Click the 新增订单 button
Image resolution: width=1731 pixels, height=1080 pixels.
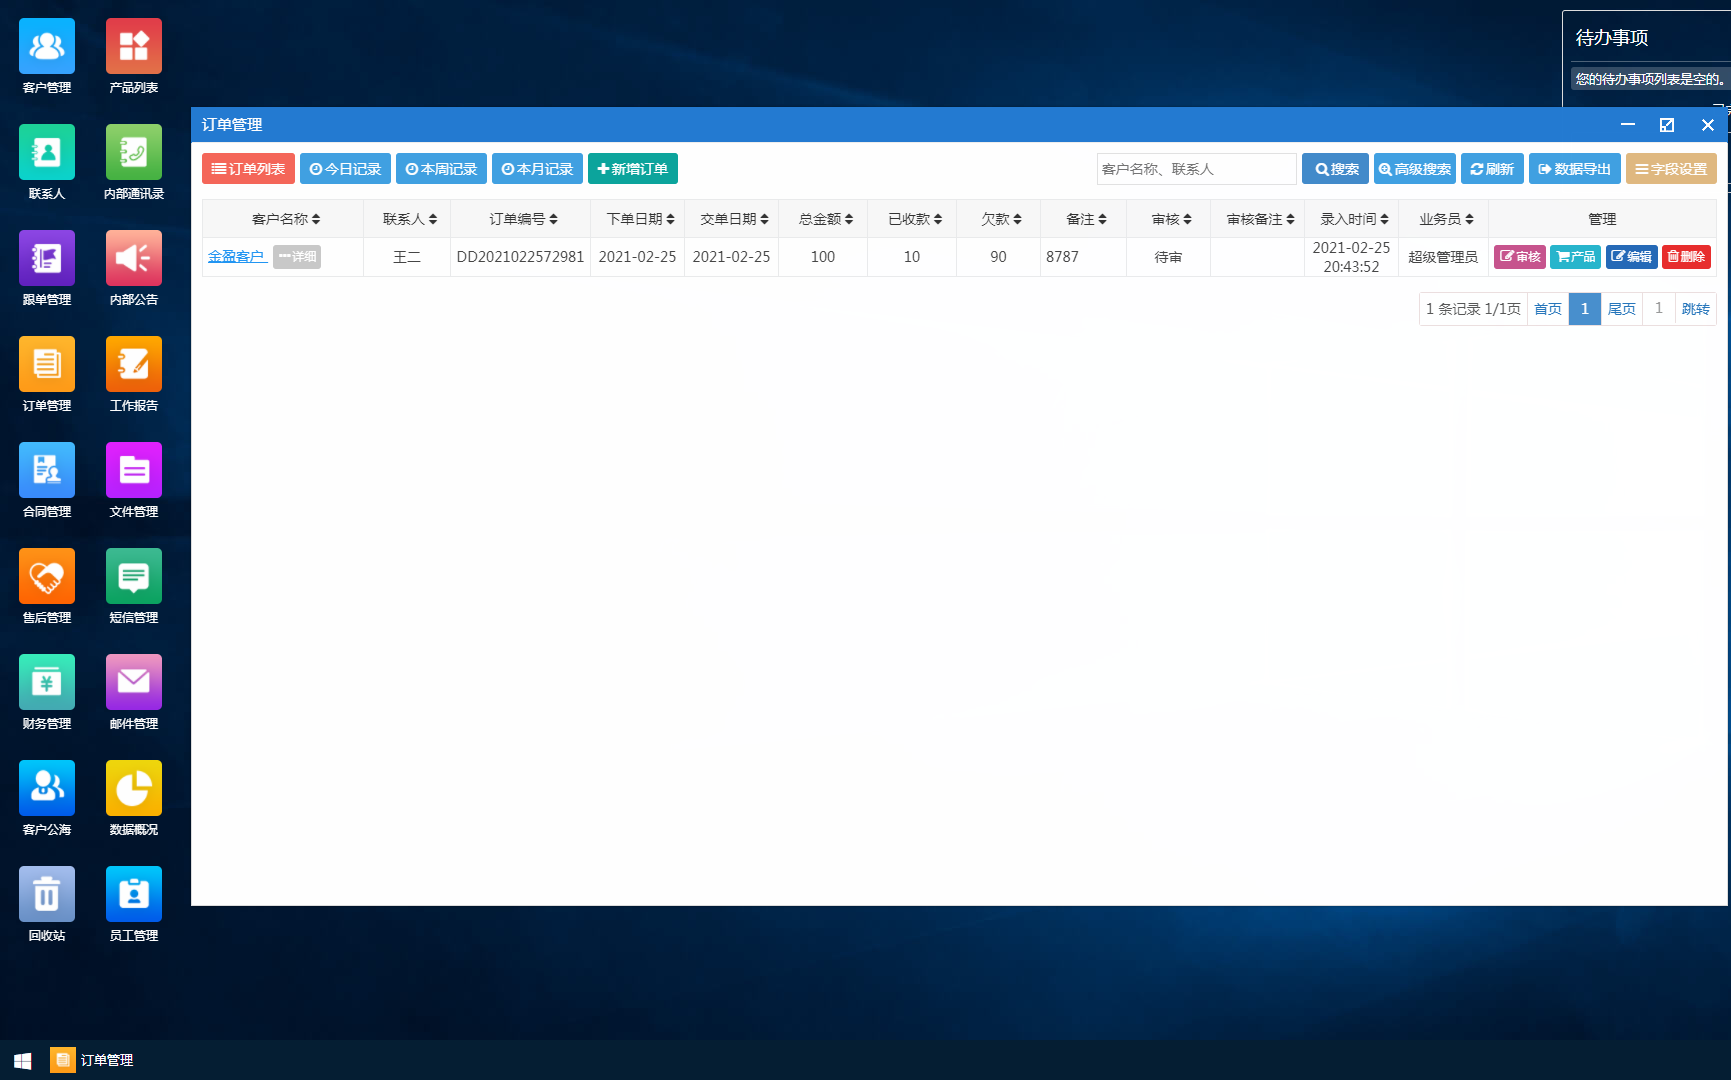633,169
